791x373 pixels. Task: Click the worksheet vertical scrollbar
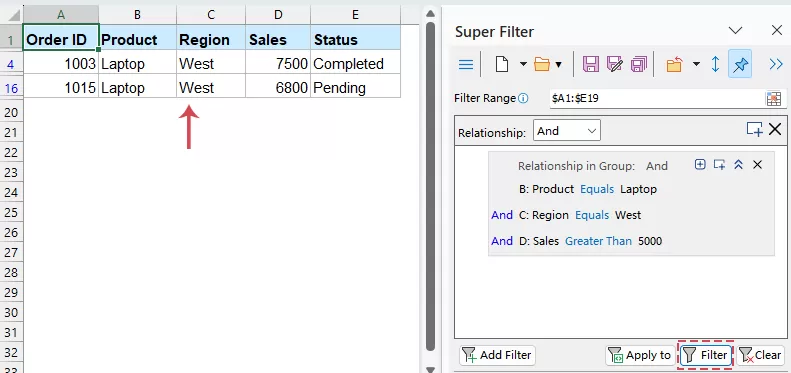coord(430,187)
